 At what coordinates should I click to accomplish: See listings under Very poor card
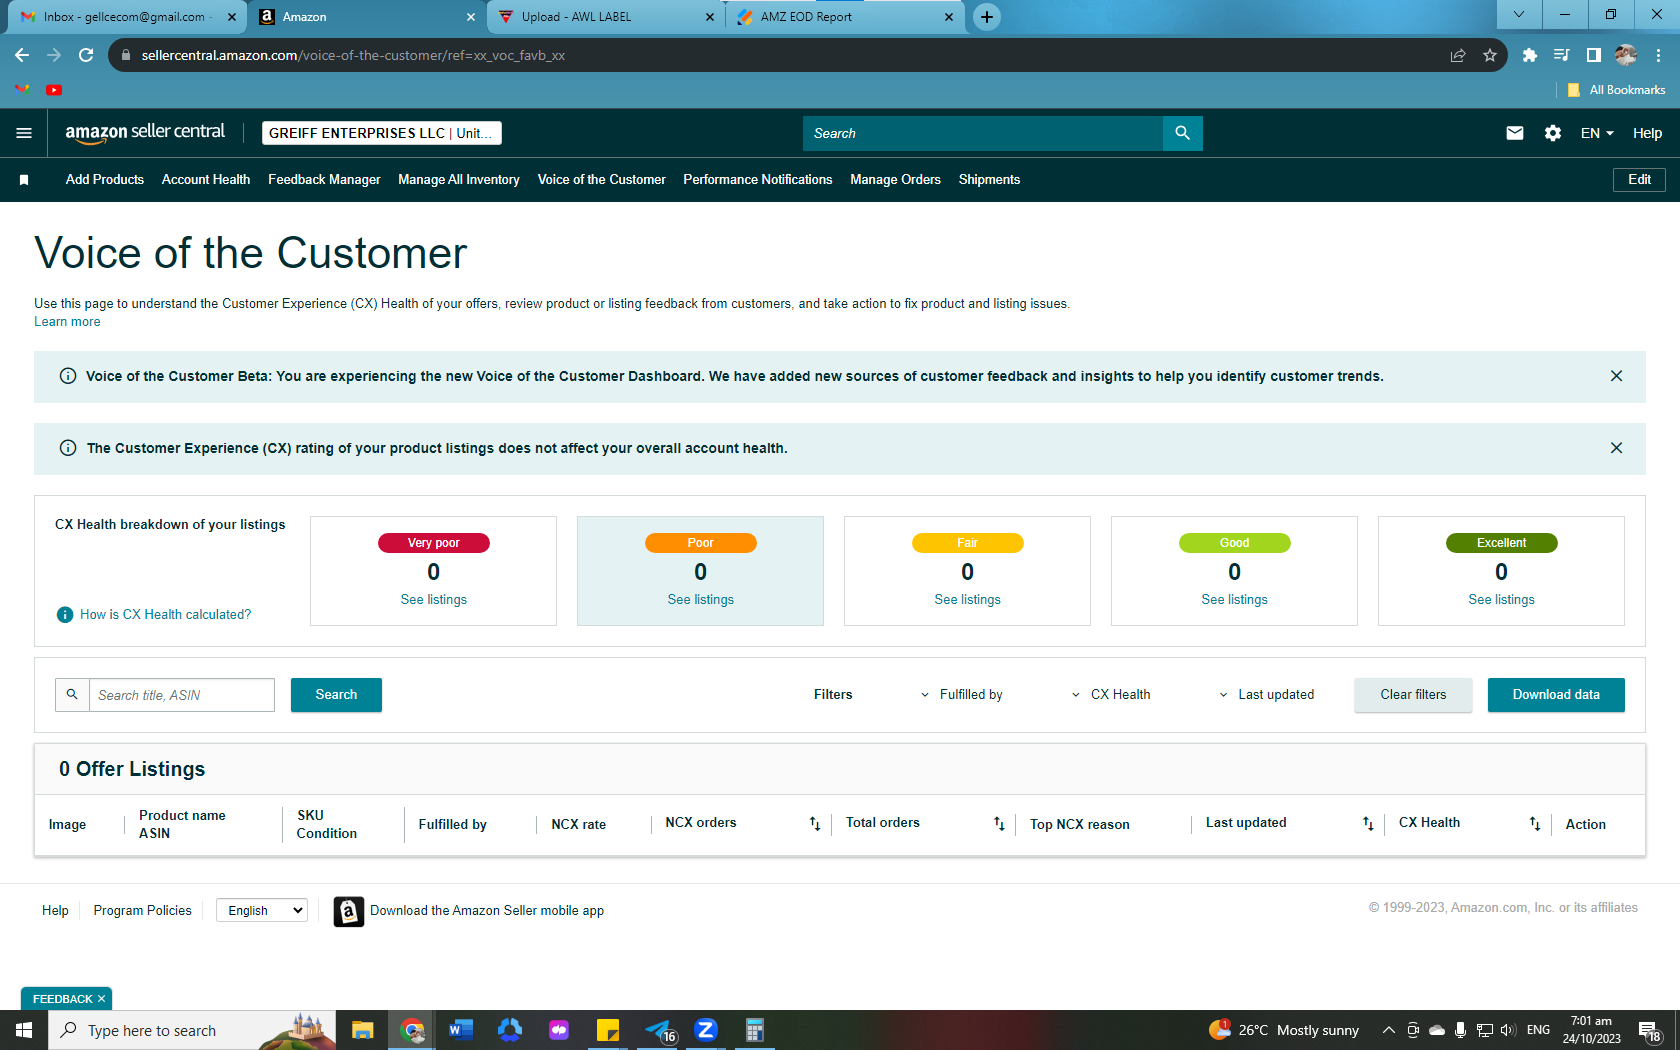pos(433,600)
